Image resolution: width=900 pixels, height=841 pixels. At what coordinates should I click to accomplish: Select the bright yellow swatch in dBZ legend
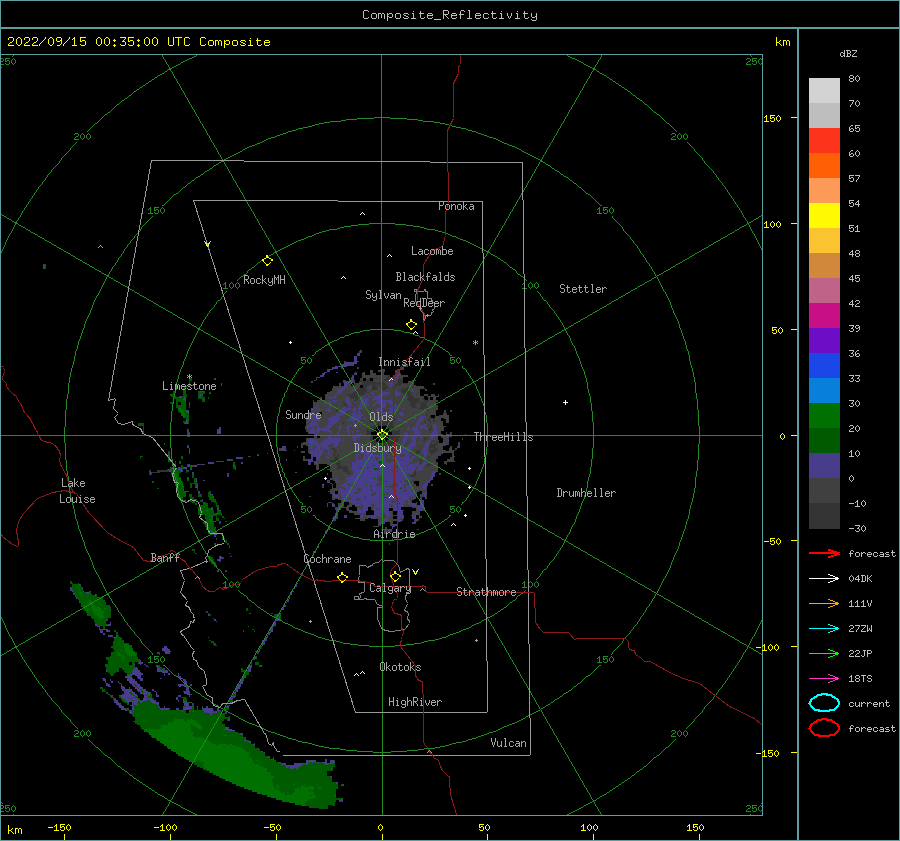click(824, 216)
